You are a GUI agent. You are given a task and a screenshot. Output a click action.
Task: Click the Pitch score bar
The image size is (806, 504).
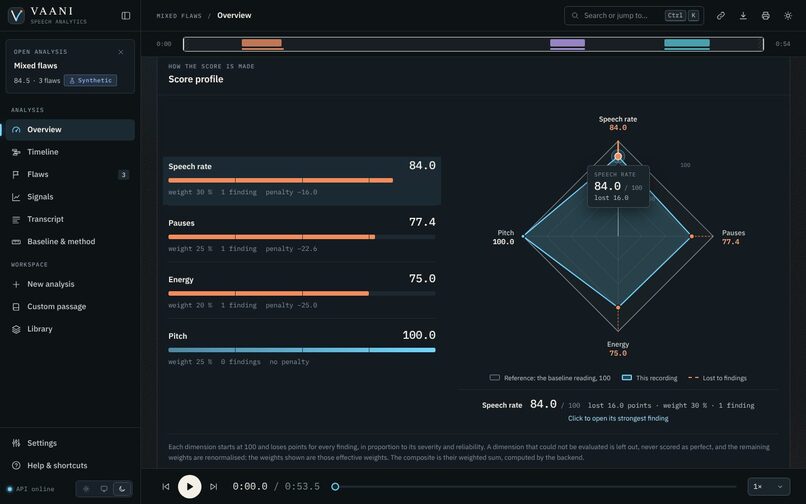(x=302, y=350)
